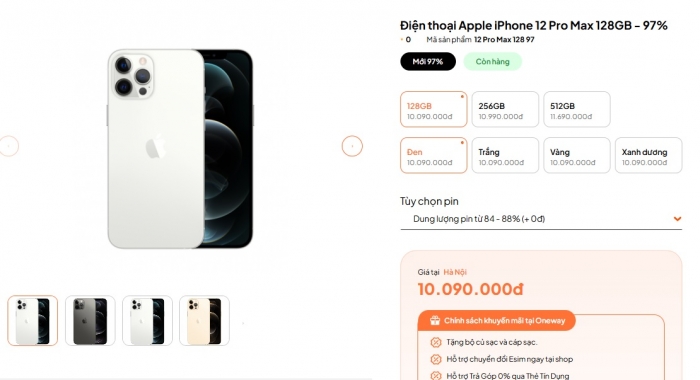Change the Hà Nội price location
This screenshot has width=700, height=380.
[x=454, y=272]
